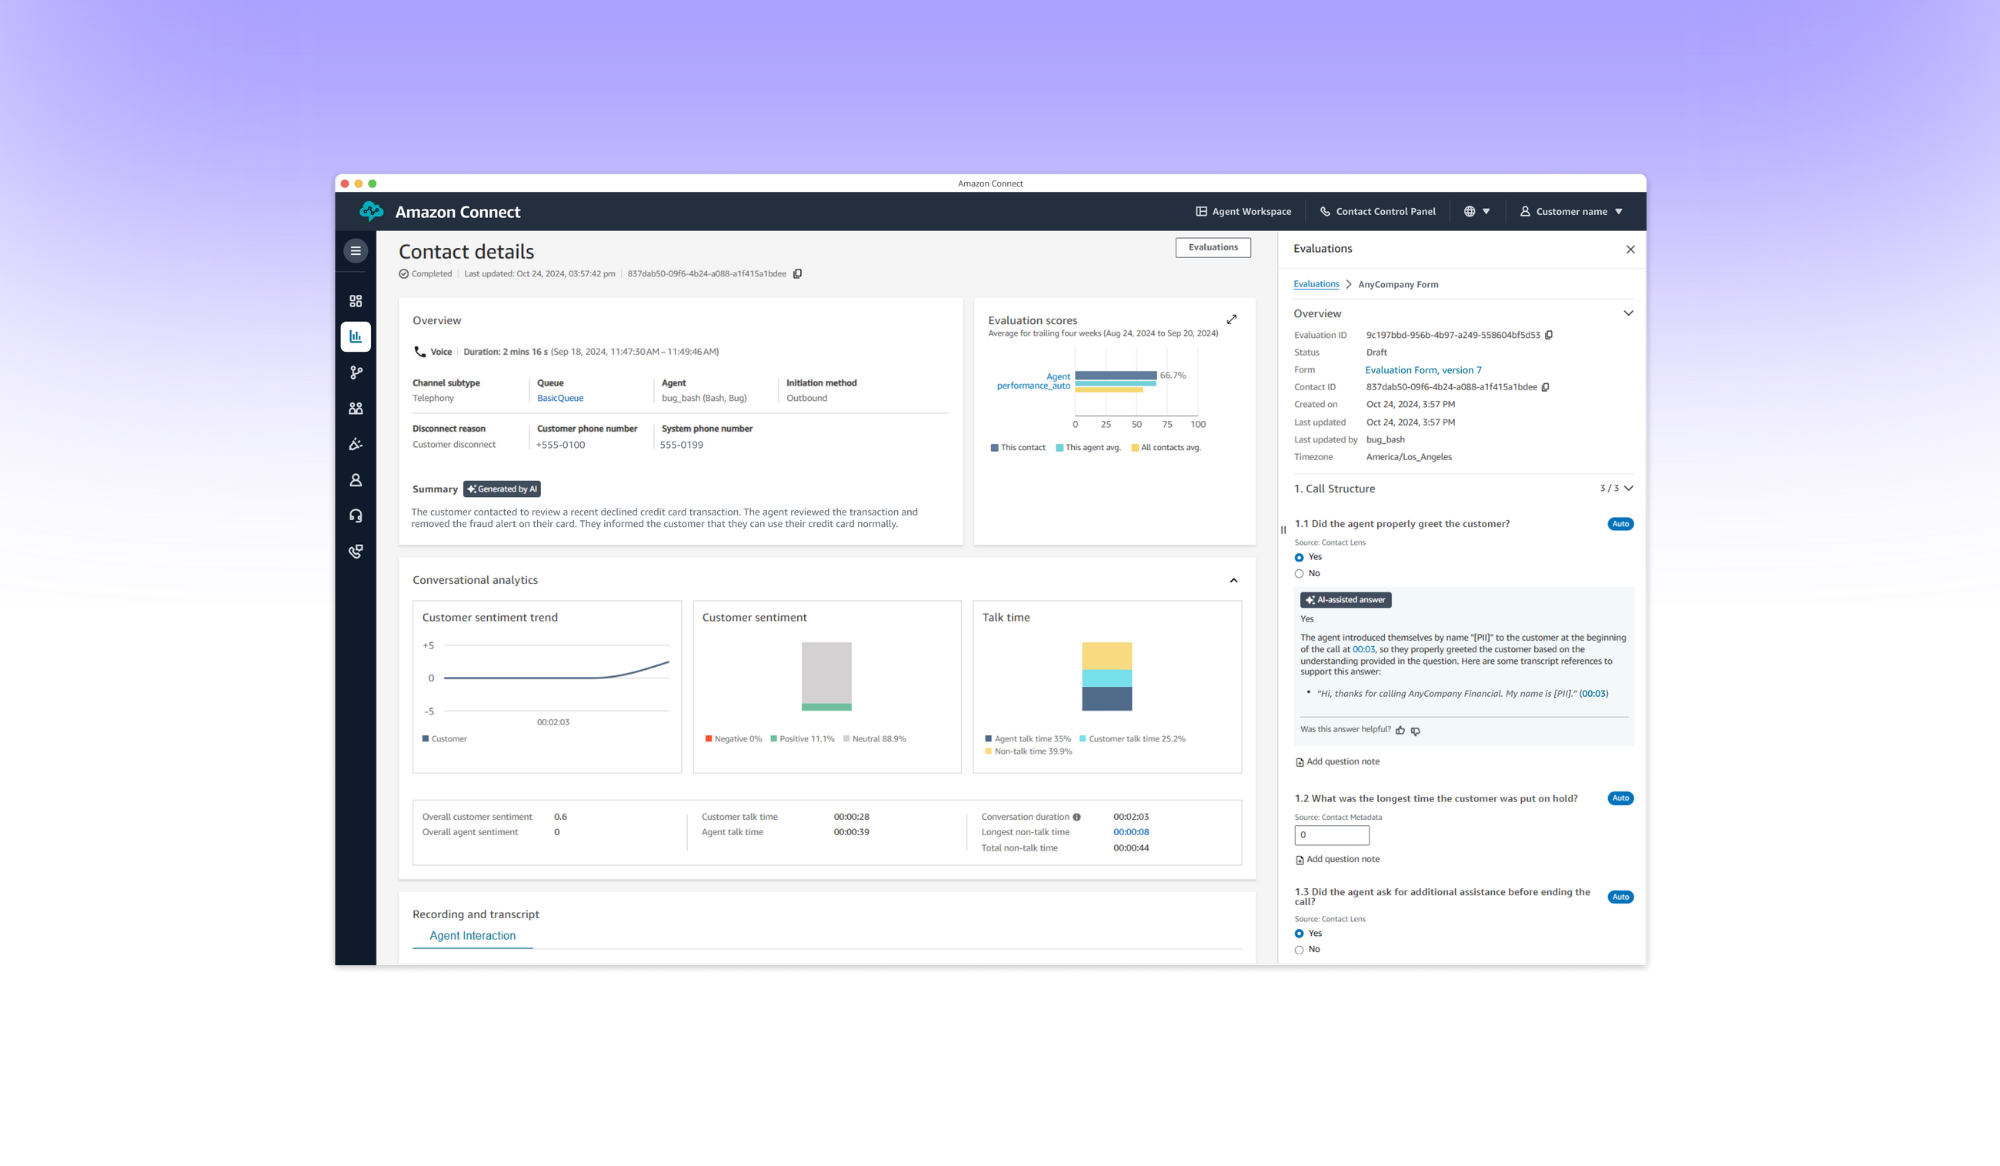
Task: Open the Evaluation Form, version 7 link
Action: pos(1423,369)
